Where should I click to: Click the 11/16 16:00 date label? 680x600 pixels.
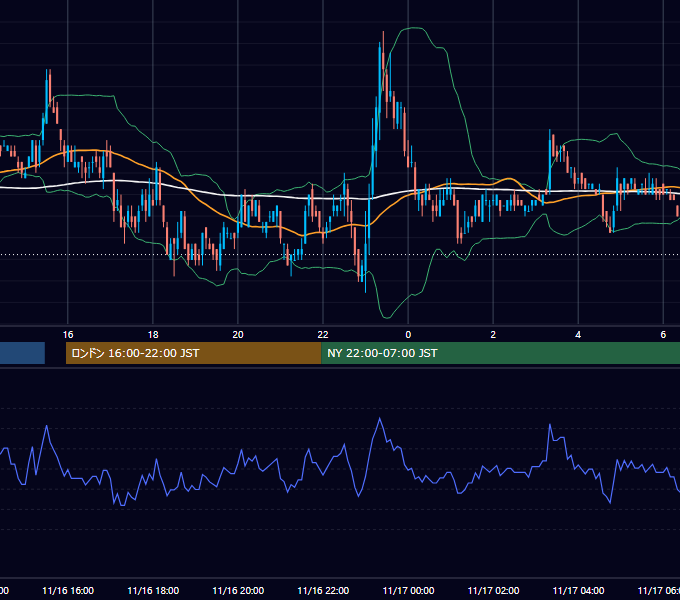(x=68, y=591)
